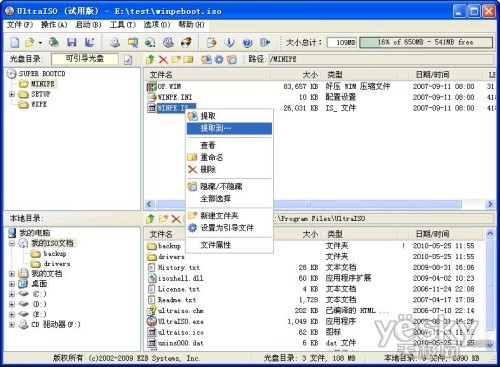Choose 重命名 in the context menu
The image size is (500, 367).
tap(229, 157)
